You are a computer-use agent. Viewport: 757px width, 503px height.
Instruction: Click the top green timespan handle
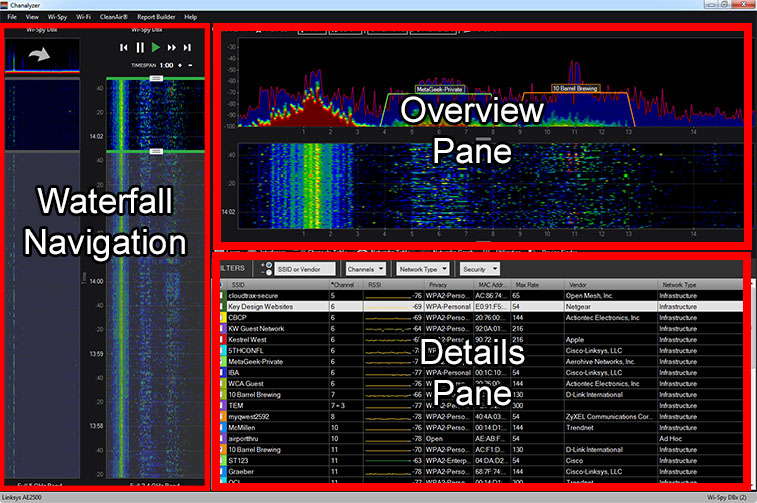click(155, 78)
